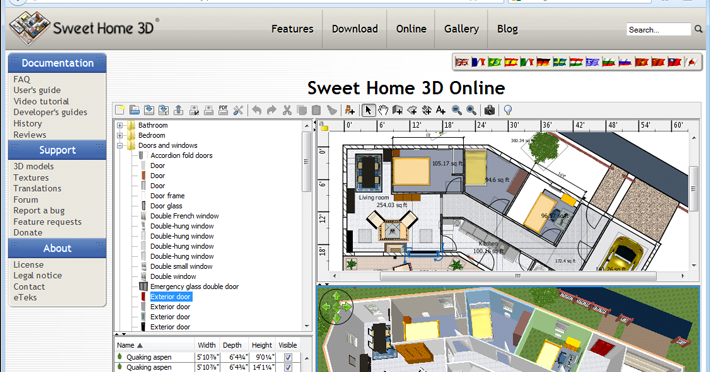Click the Search input field
The image size is (710, 372).
(659, 29)
